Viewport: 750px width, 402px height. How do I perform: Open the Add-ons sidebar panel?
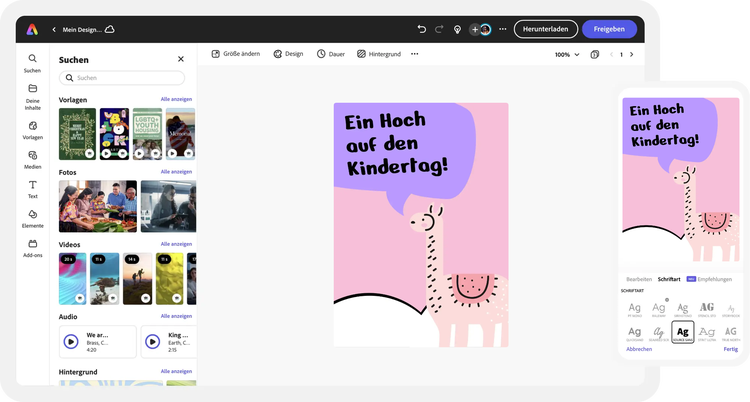pyautogui.click(x=33, y=248)
